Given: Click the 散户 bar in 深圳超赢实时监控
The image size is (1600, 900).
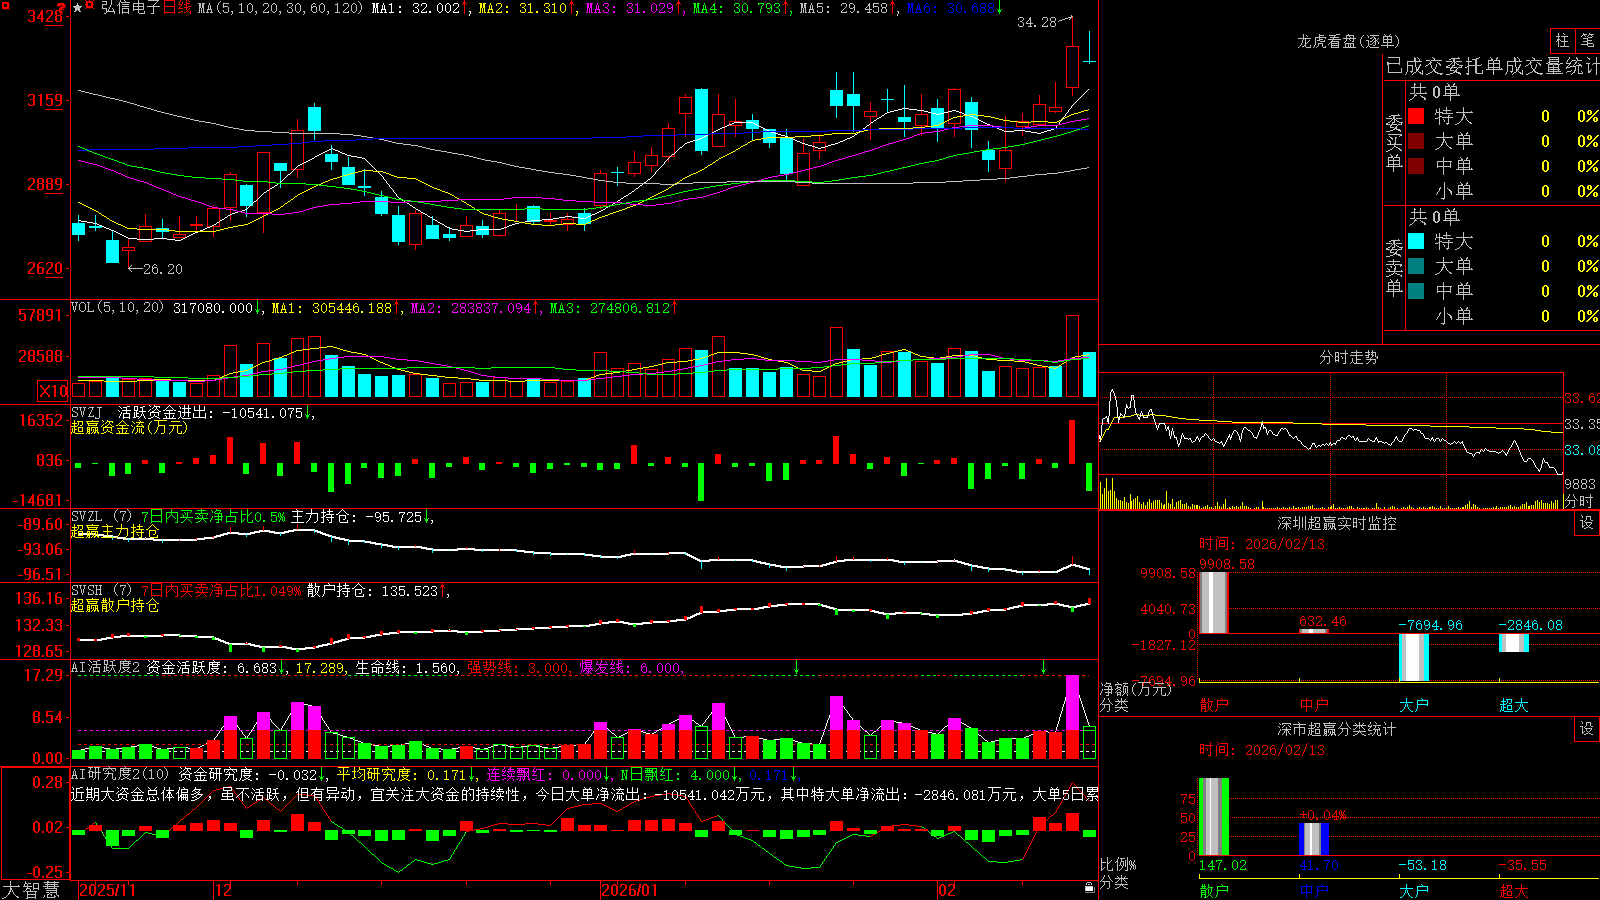Looking at the screenshot, I should pos(1214,602).
